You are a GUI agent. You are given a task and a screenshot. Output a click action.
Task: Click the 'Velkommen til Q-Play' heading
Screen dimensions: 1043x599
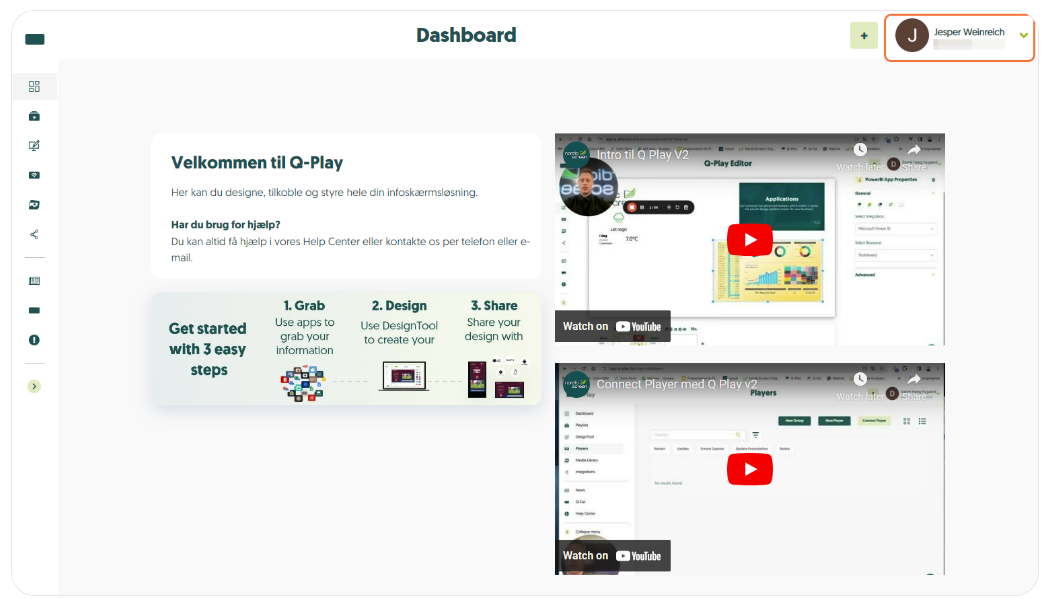[x=257, y=163]
